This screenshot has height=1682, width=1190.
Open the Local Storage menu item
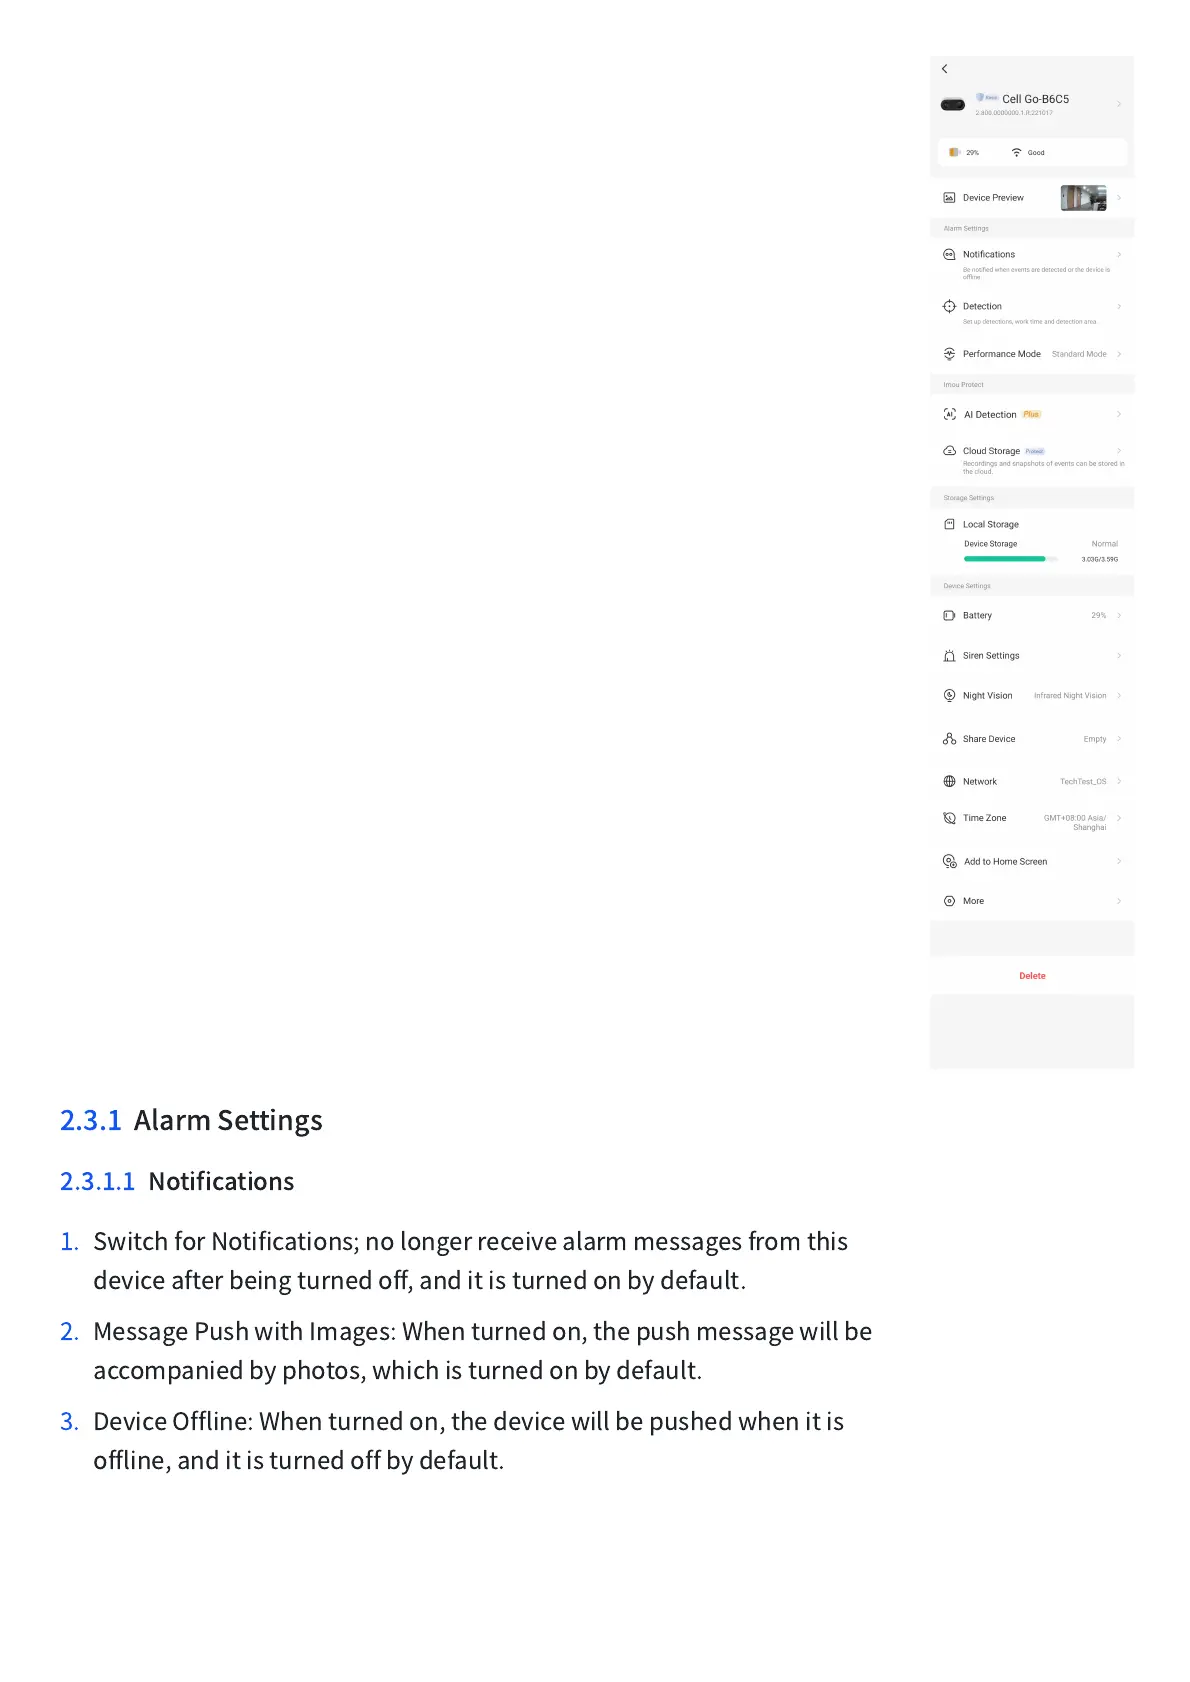click(x=990, y=524)
